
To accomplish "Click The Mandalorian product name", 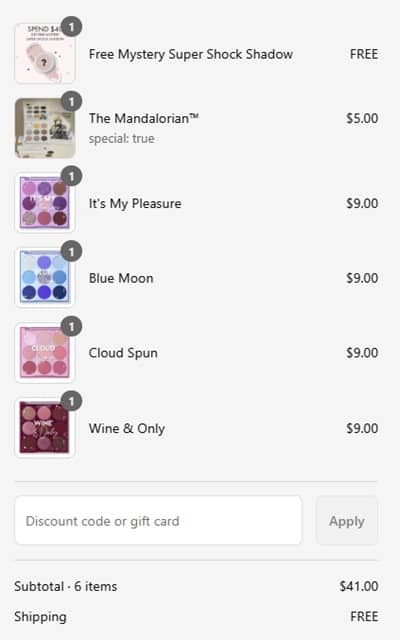I will pyautogui.click(x=144, y=118).
